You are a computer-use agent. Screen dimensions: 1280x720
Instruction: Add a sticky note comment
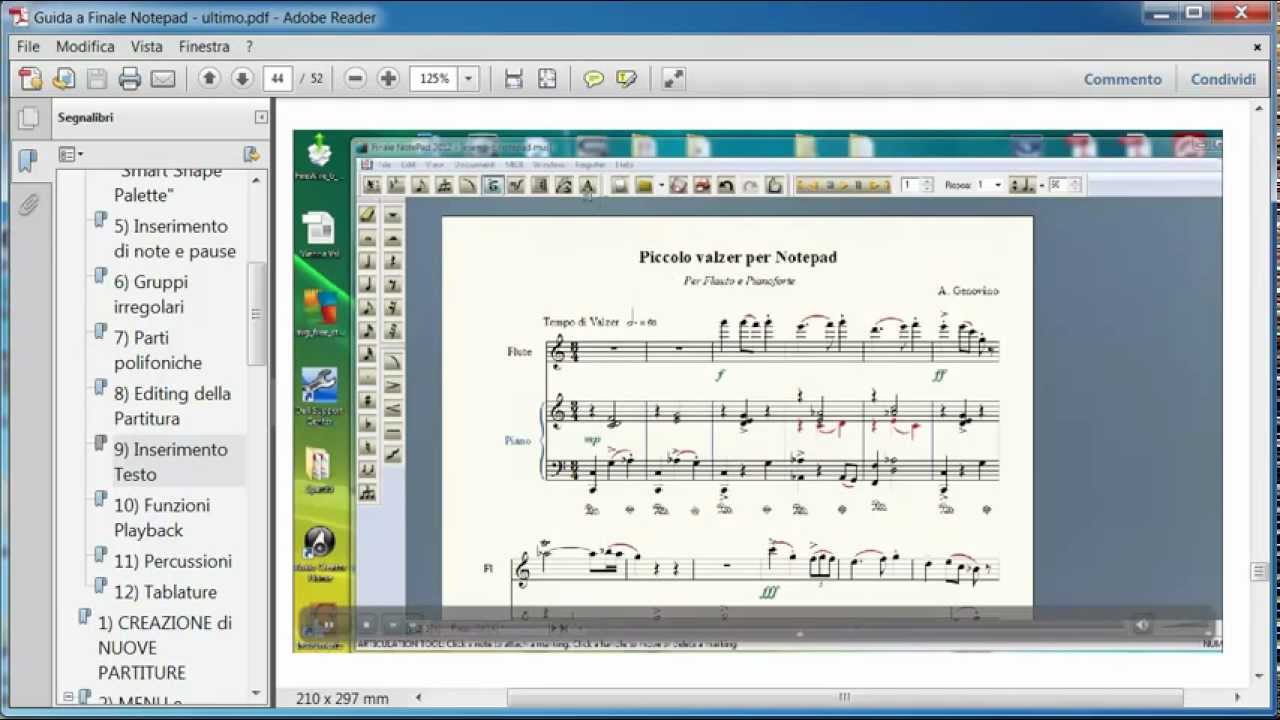pos(594,79)
